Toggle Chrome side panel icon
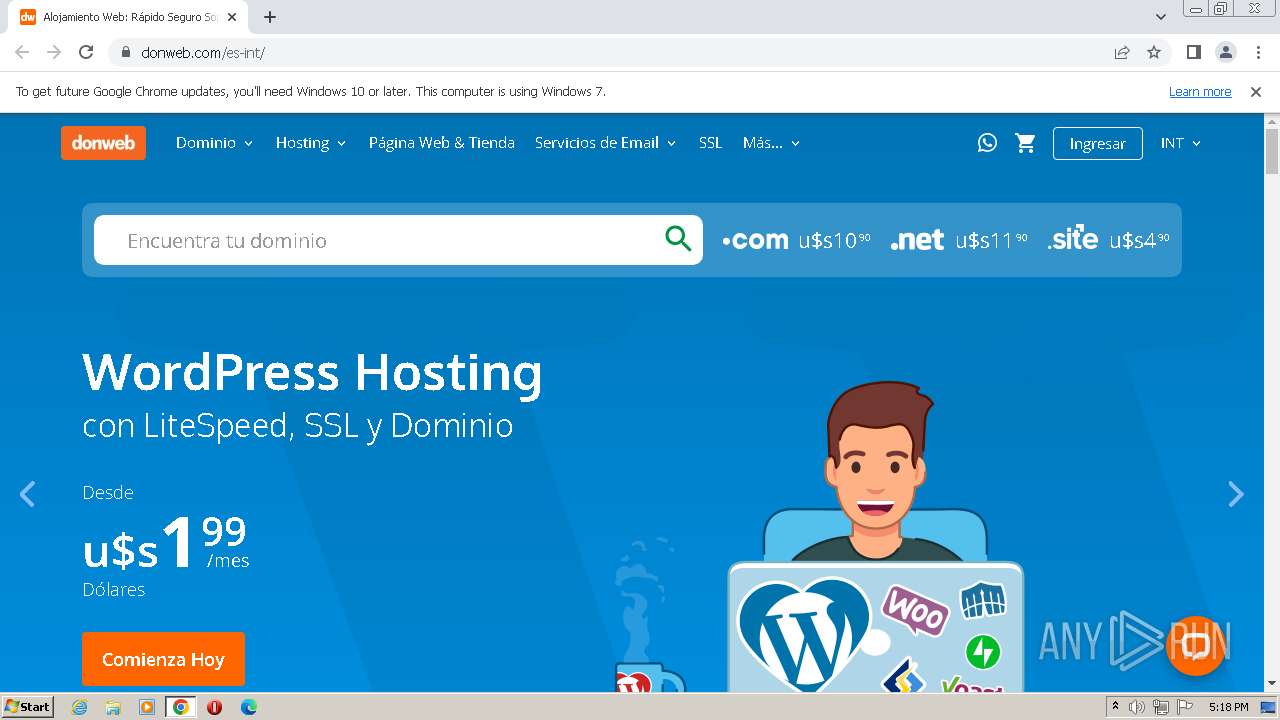Viewport: 1280px width, 720px height. pyautogui.click(x=1193, y=52)
